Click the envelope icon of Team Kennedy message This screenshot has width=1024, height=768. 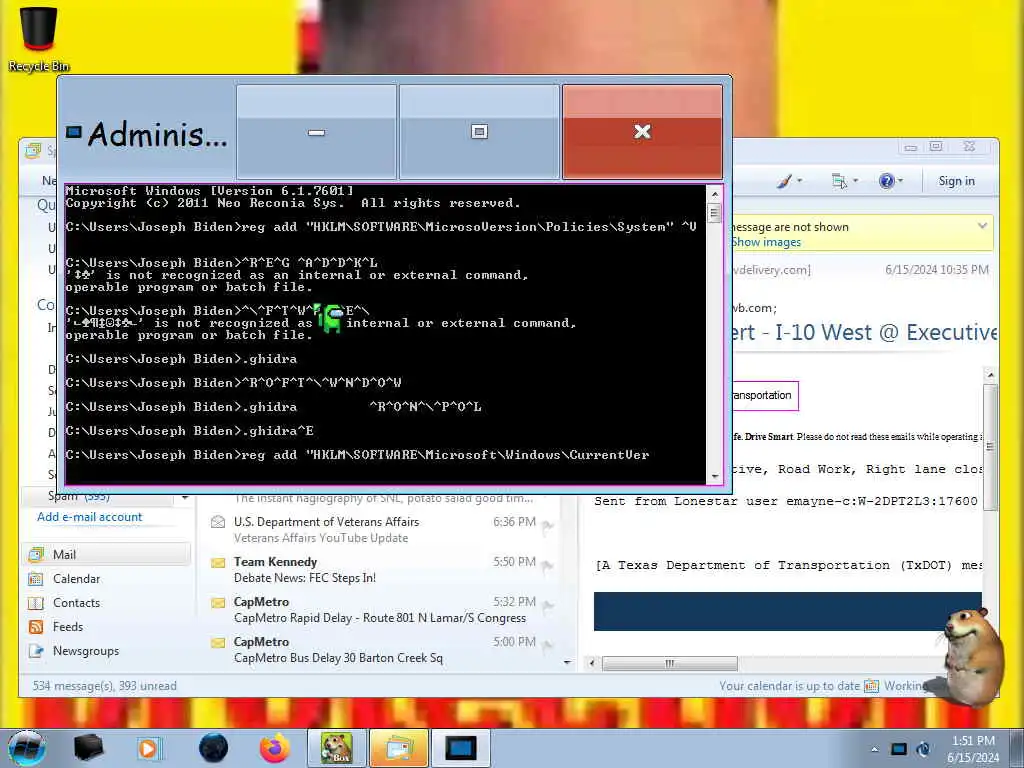(218, 562)
